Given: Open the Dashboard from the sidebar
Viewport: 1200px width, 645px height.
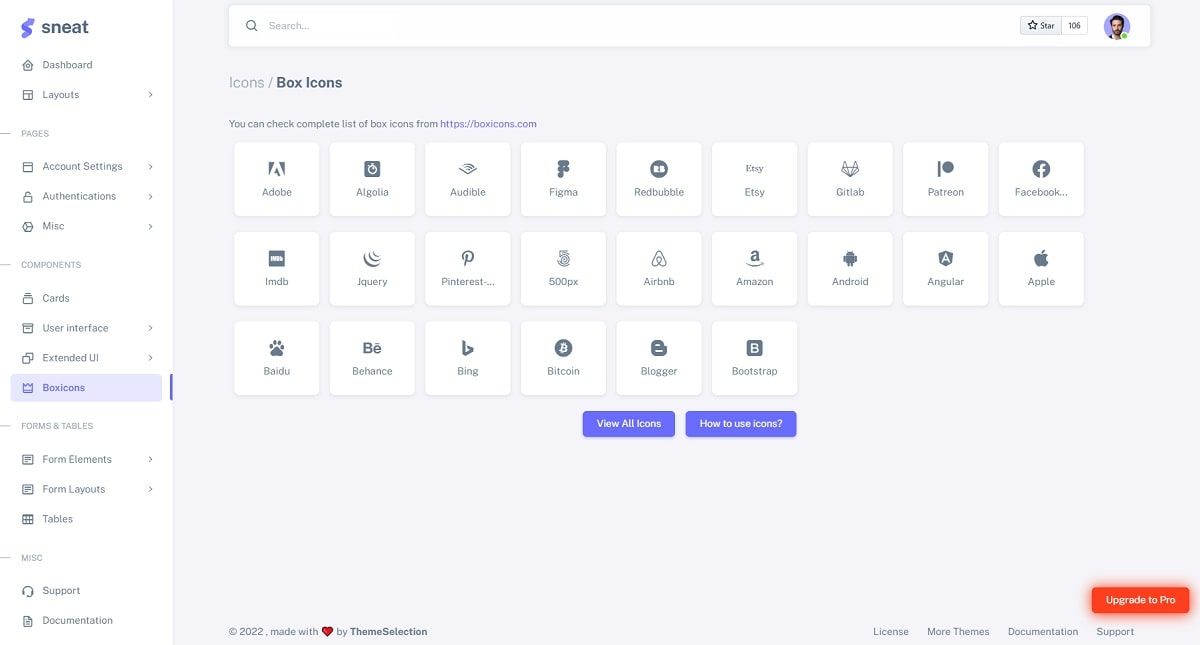Looking at the screenshot, I should pyautogui.click(x=67, y=64).
